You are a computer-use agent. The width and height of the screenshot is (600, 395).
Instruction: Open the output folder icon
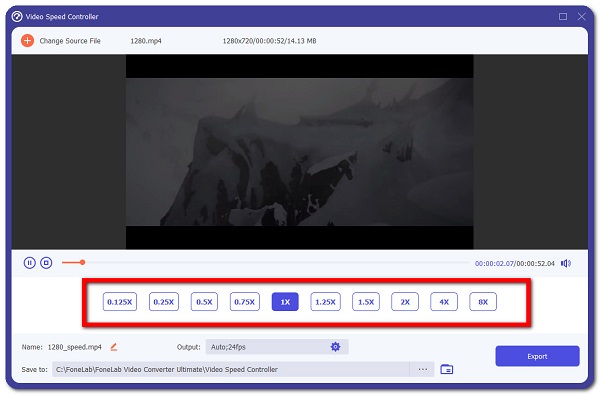coord(447,369)
